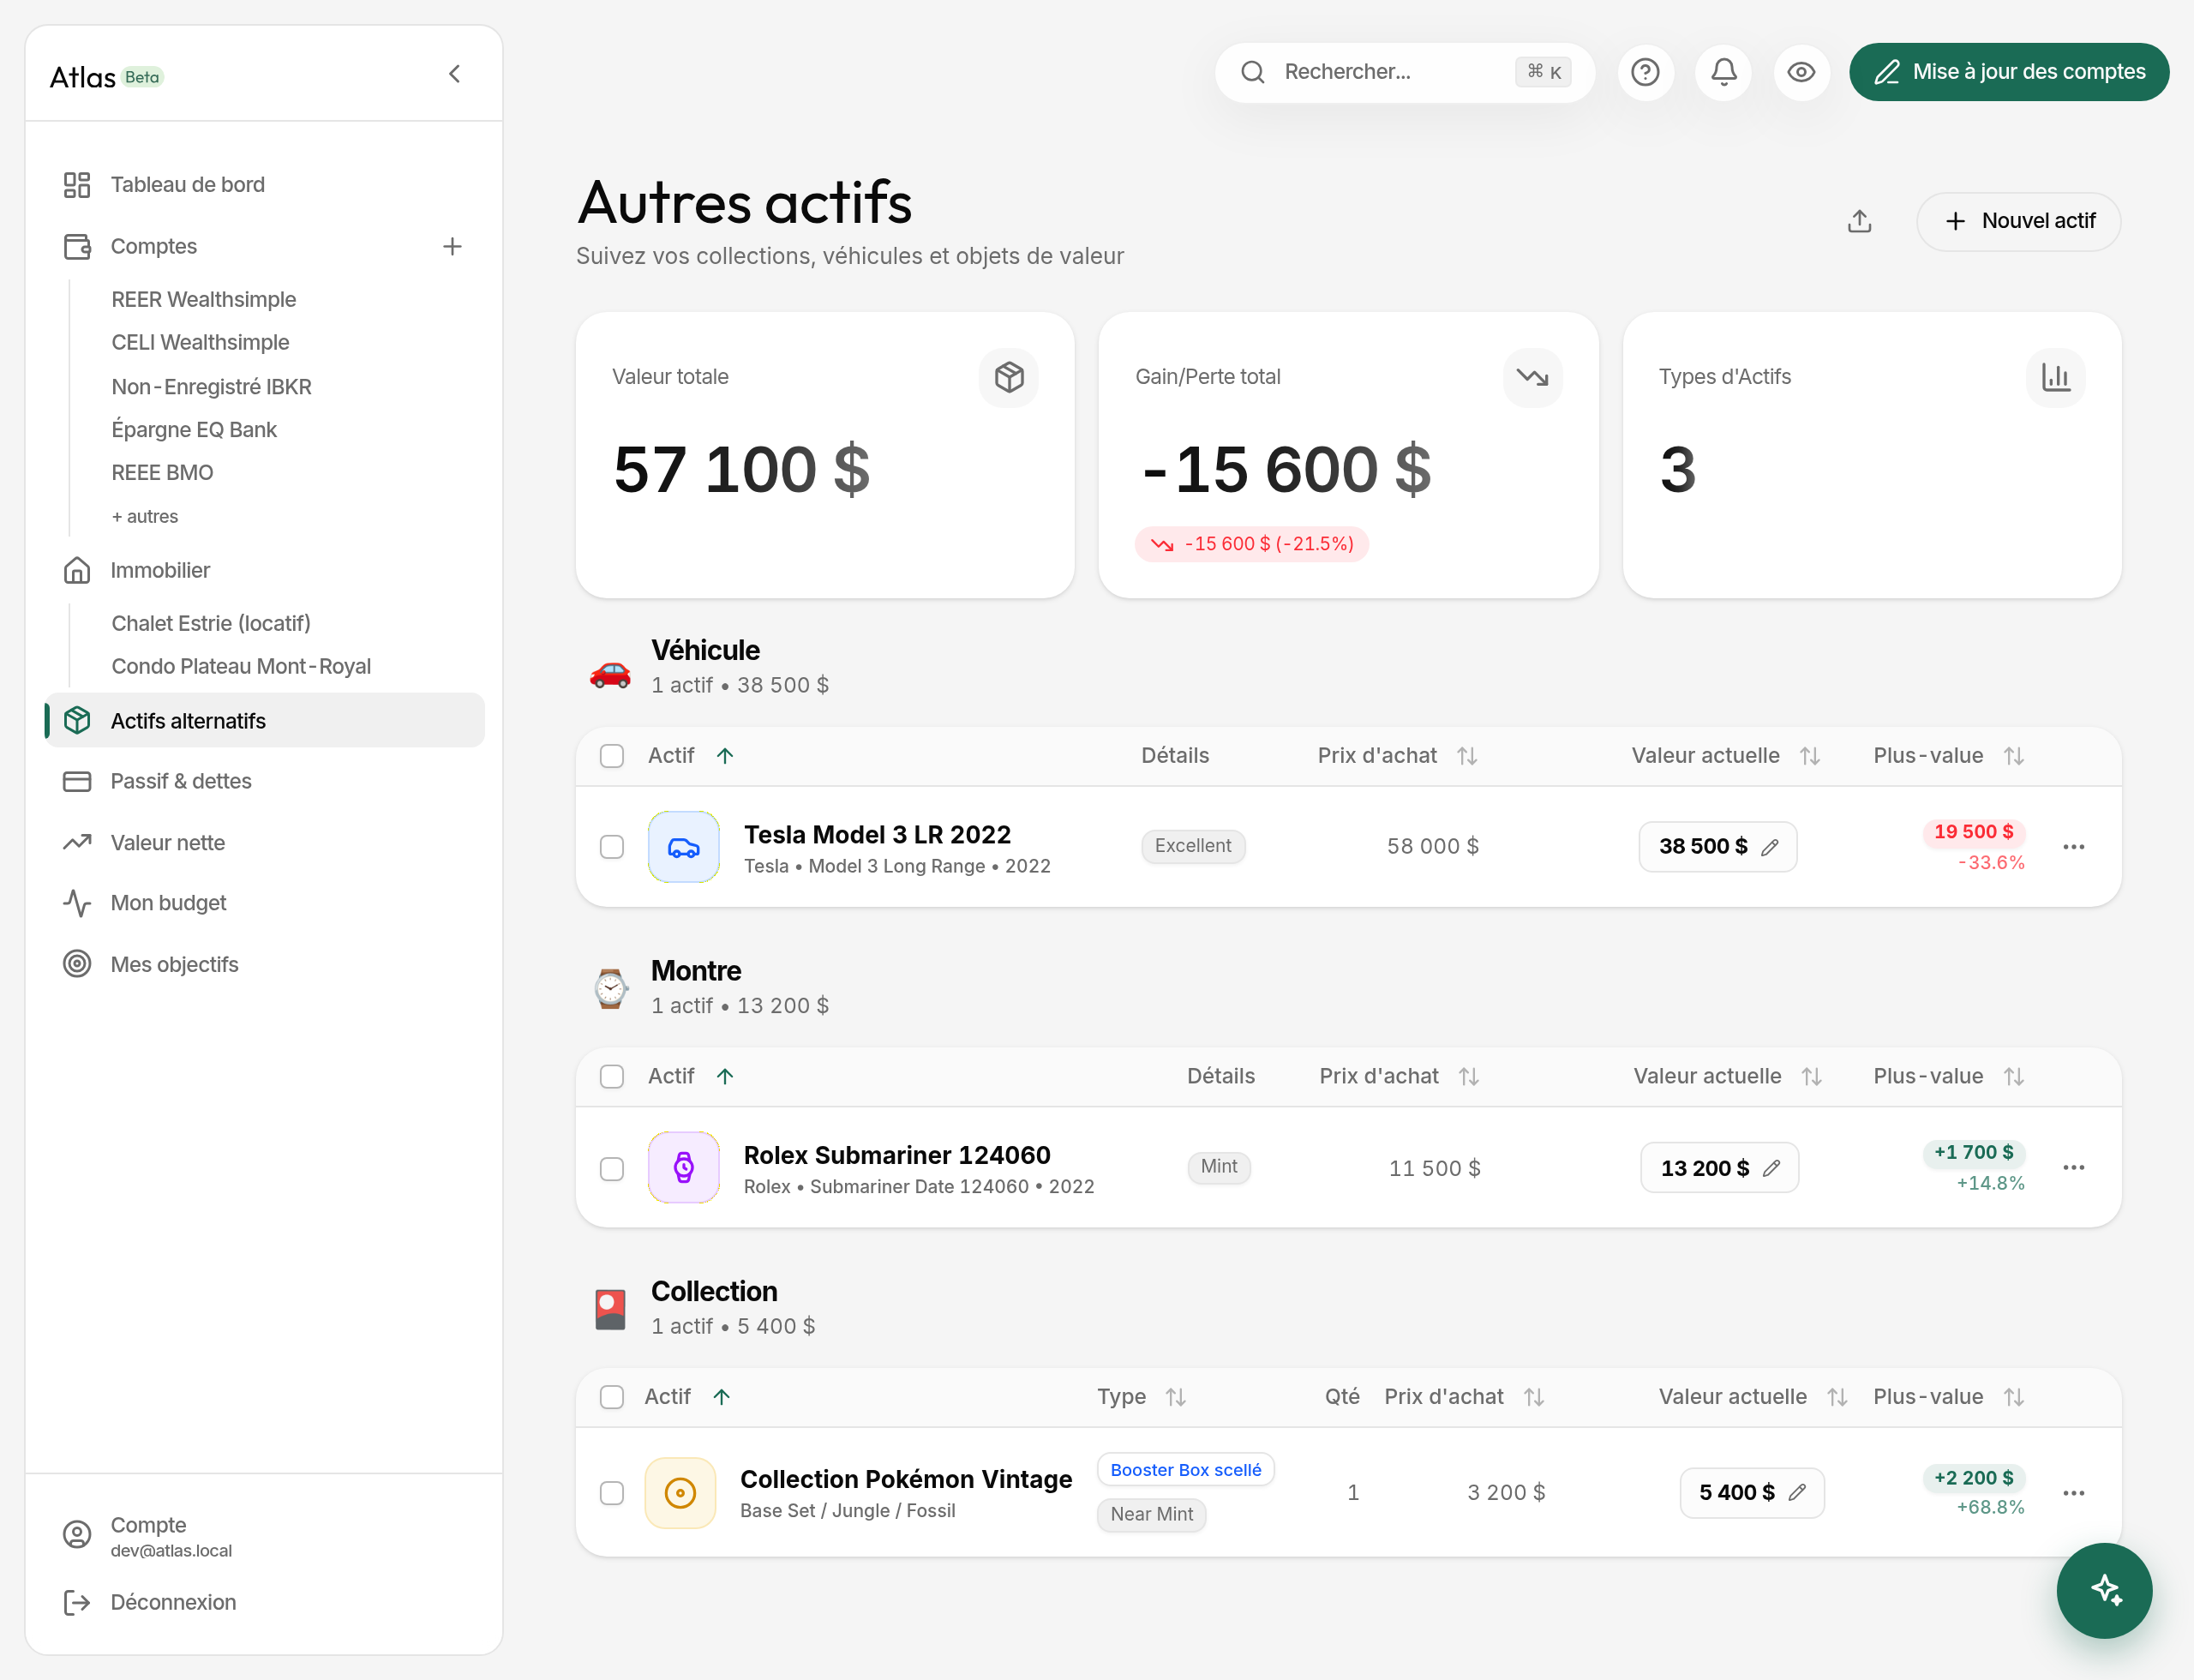Open Immobilier section

(264, 570)
